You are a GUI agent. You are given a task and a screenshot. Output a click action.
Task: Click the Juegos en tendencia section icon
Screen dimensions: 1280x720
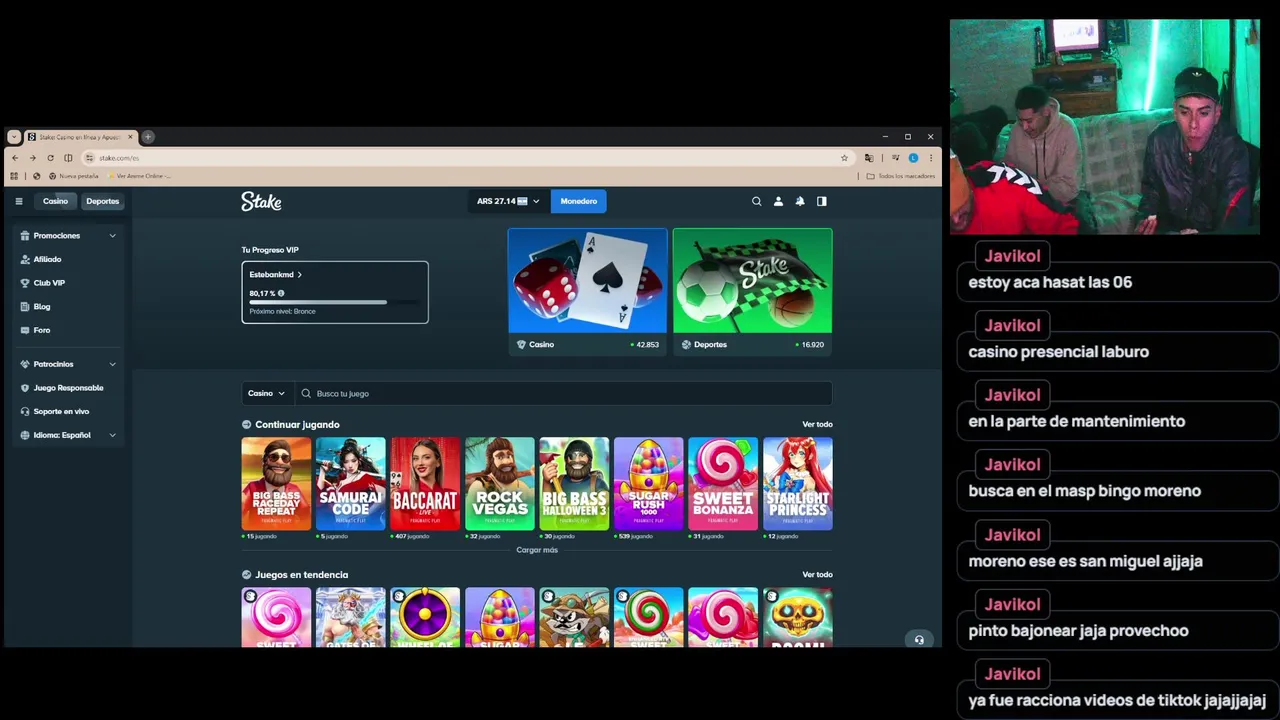(247, 575)
